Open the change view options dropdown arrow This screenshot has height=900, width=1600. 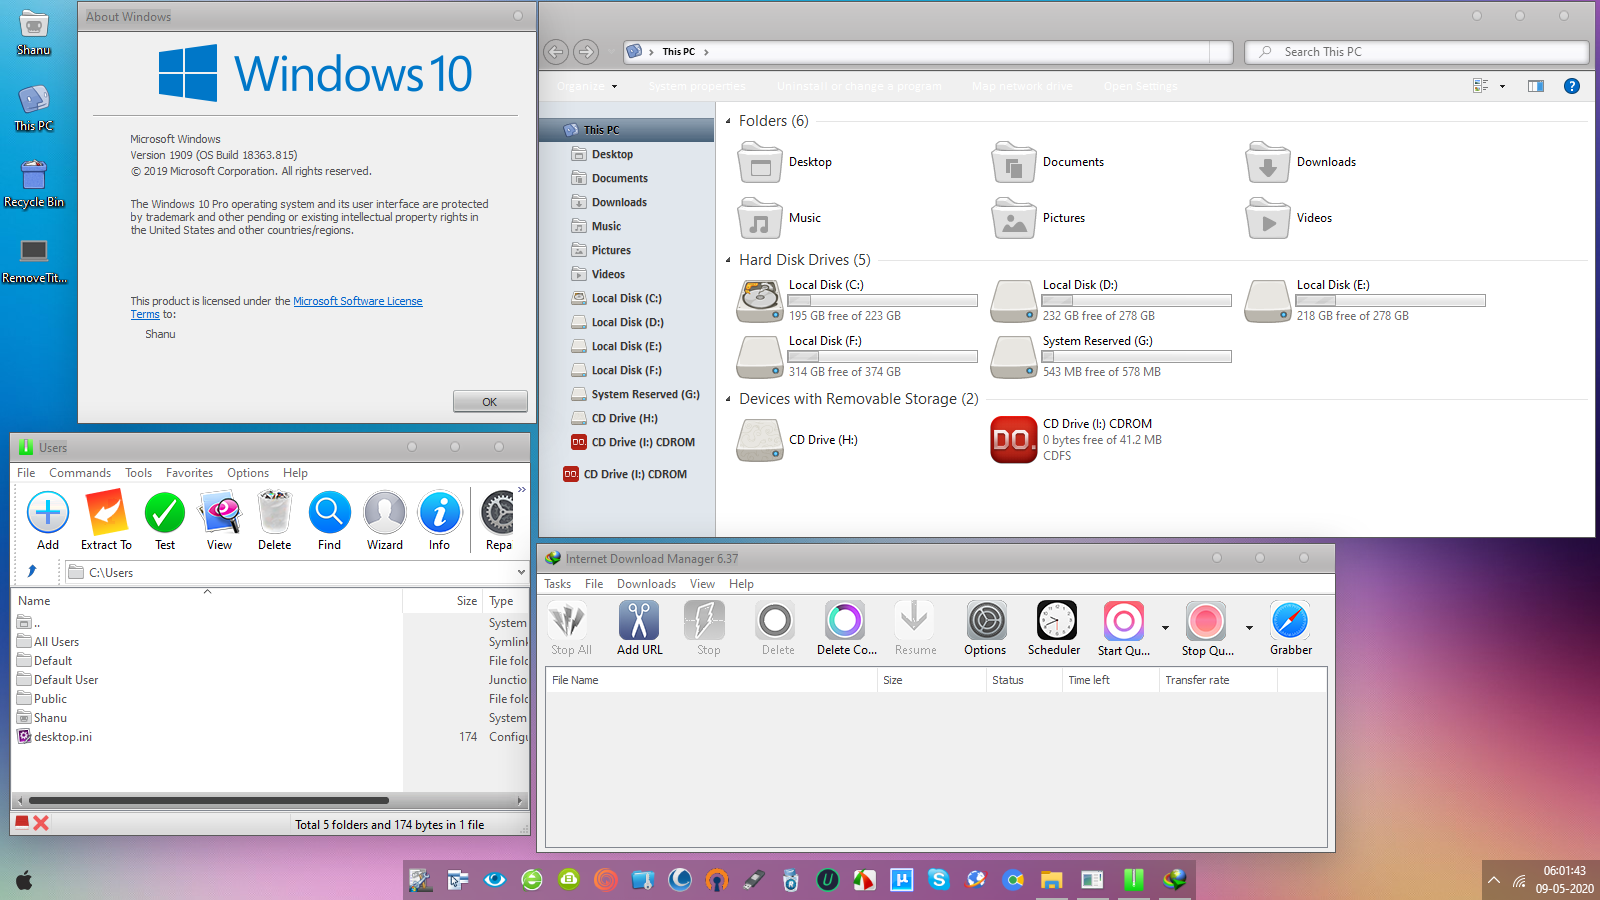(1502, 86)
